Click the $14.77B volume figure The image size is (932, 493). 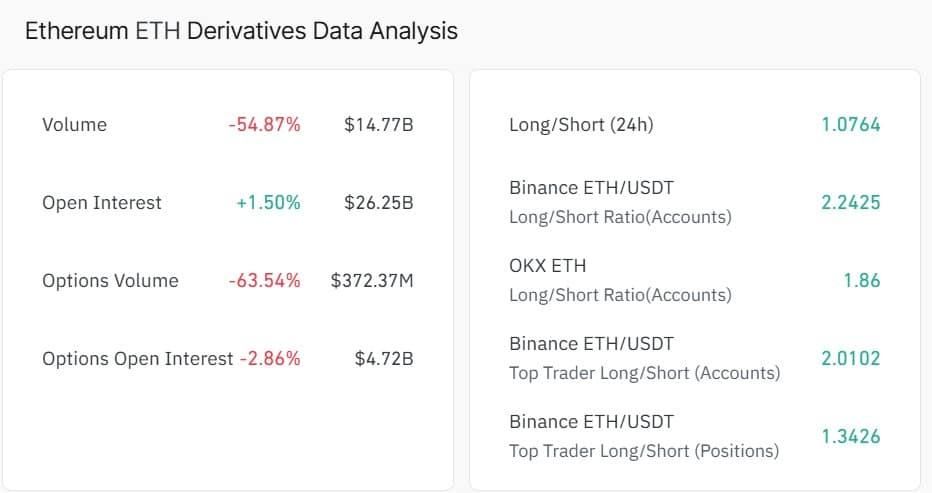[x=379, y=125]
